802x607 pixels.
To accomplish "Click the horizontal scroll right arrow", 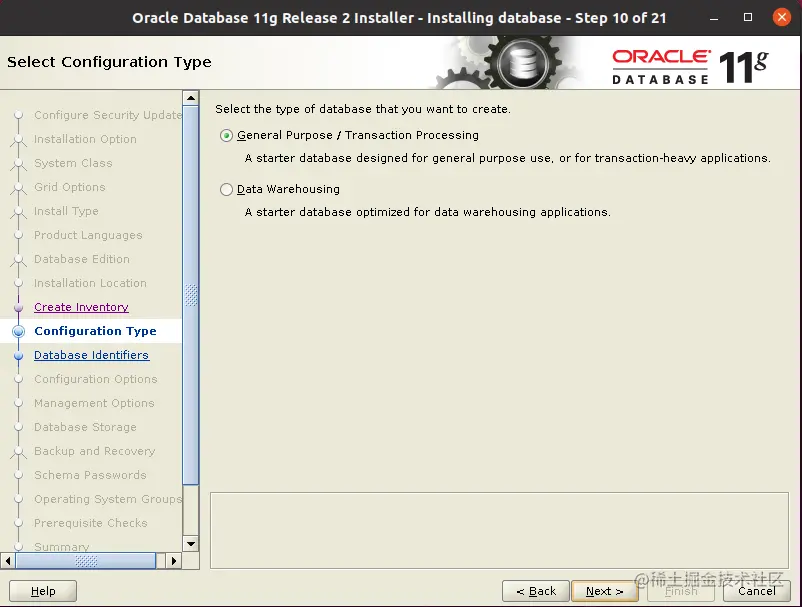I will tap(173, 561).
